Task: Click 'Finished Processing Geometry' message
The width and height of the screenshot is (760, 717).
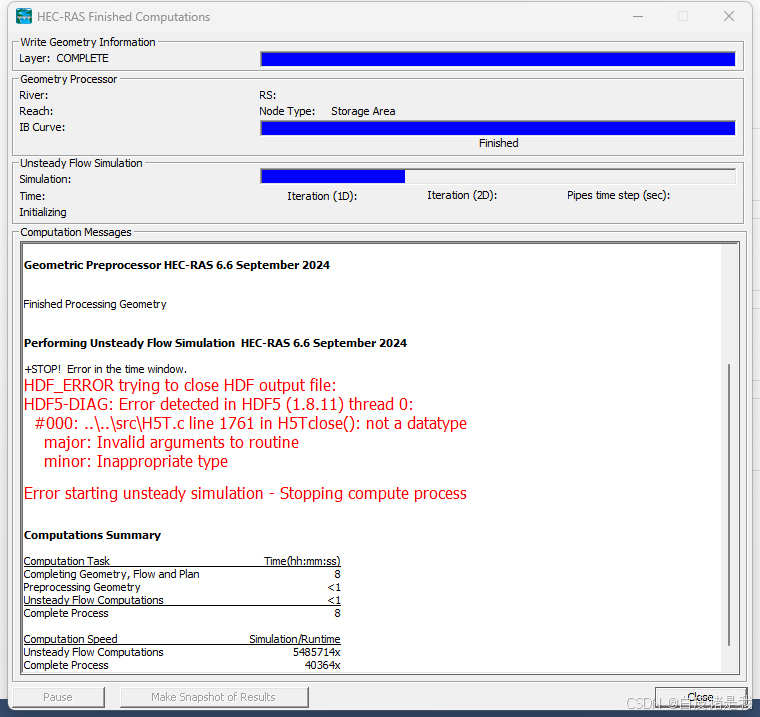Action: (x=95, y=304)
